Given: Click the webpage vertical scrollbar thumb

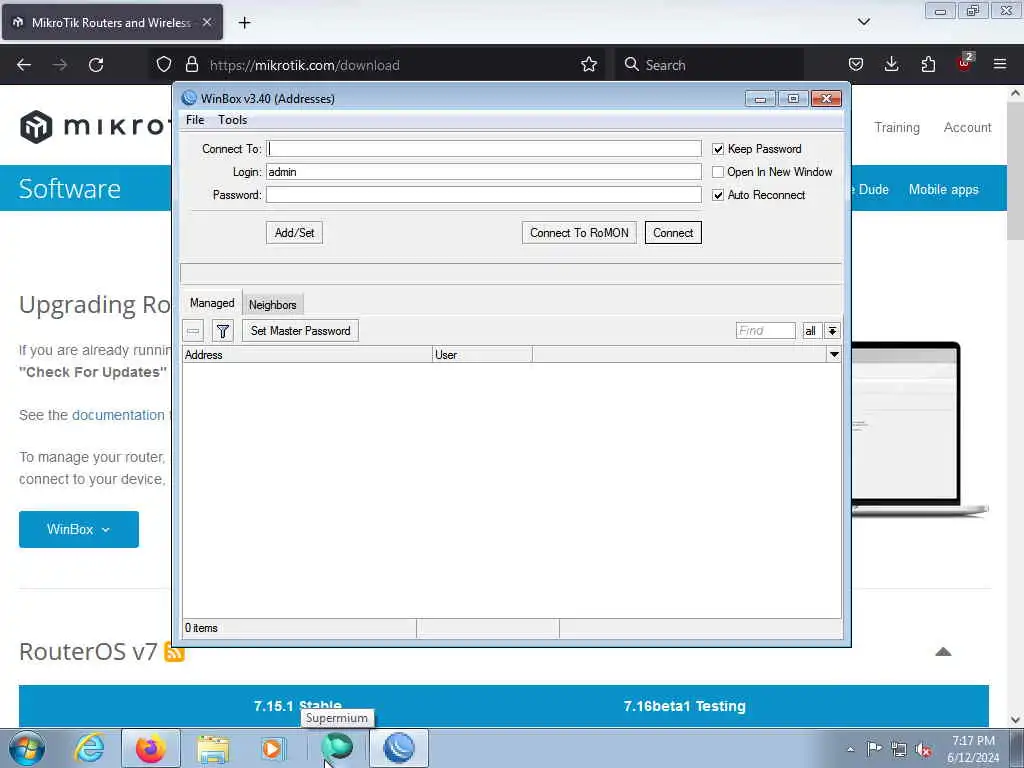Looking at the screenshot, I should (x=1015, y=172).
